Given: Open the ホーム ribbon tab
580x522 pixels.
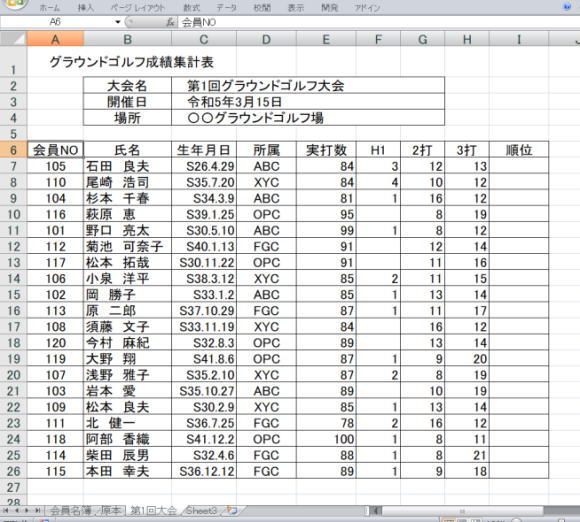Looking at the screenshot, I should pyautogui.click(x=50, y=8).
